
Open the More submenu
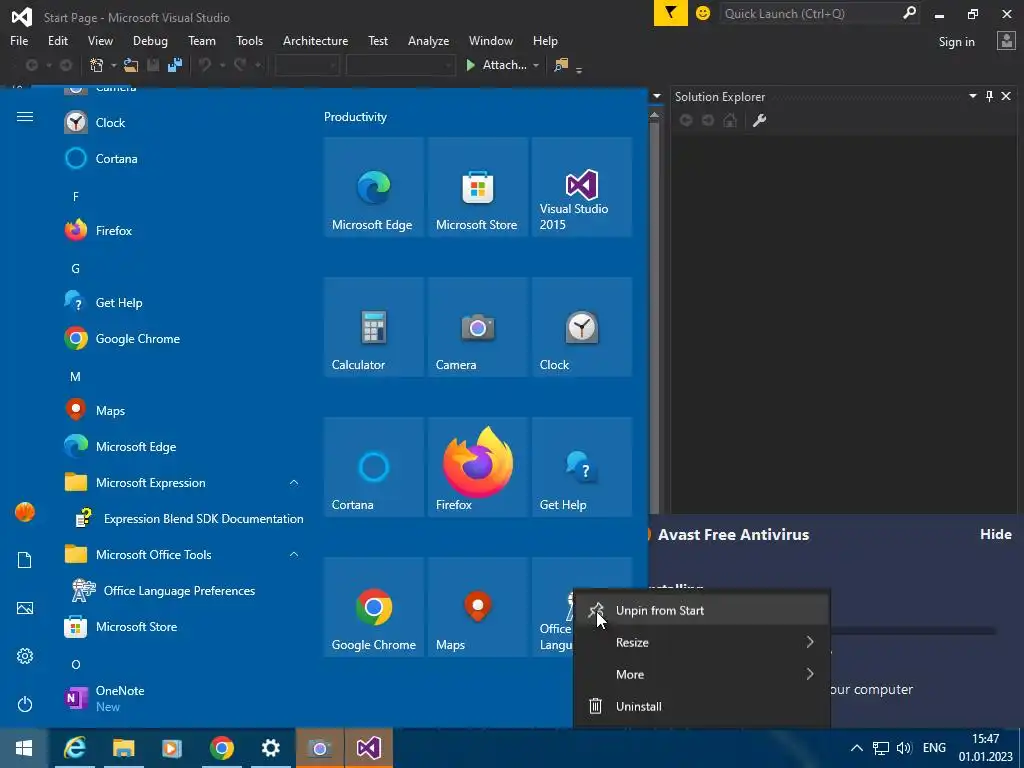[702, 675]
